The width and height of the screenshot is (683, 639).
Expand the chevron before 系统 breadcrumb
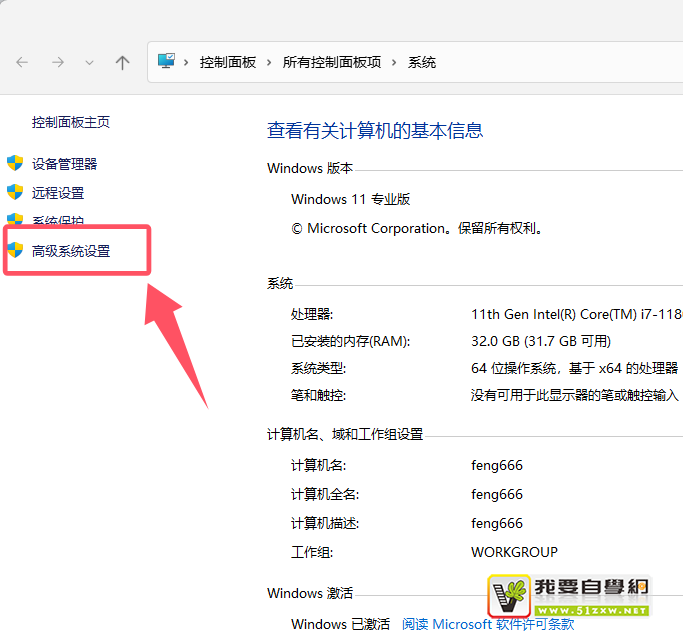[395, 62]
